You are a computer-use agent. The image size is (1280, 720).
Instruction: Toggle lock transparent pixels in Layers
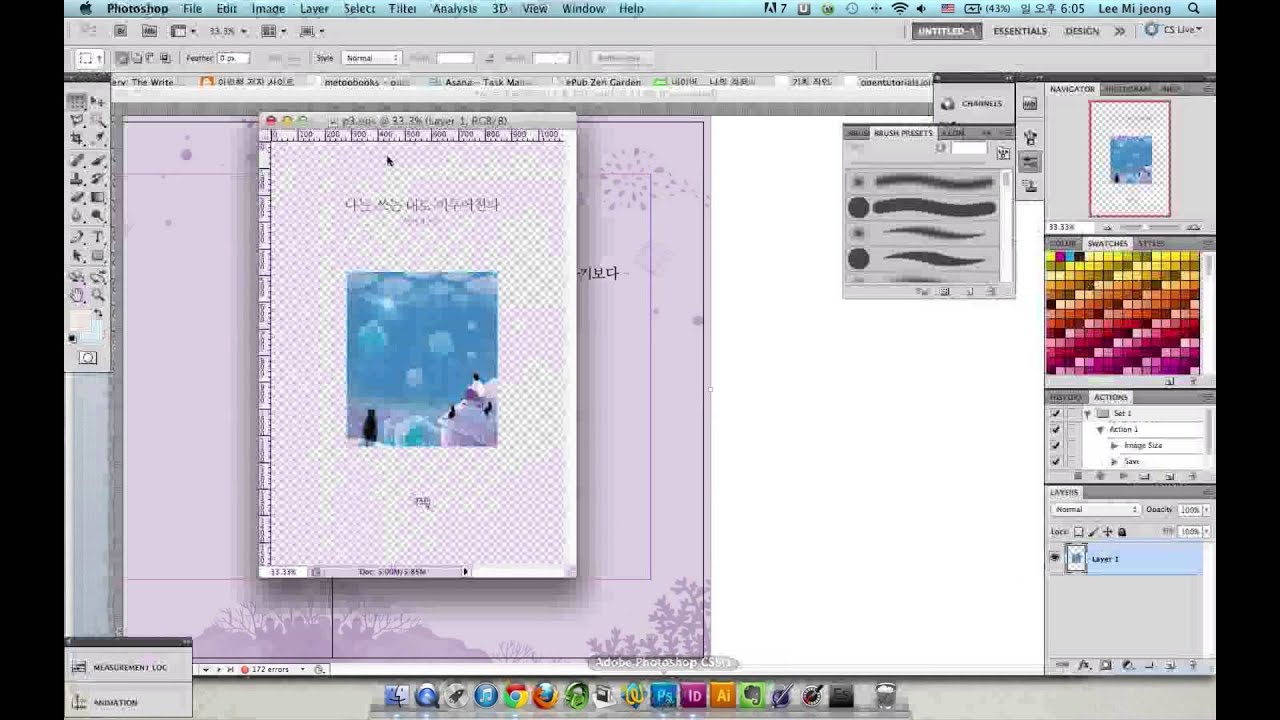click(x=1078, y=532)
